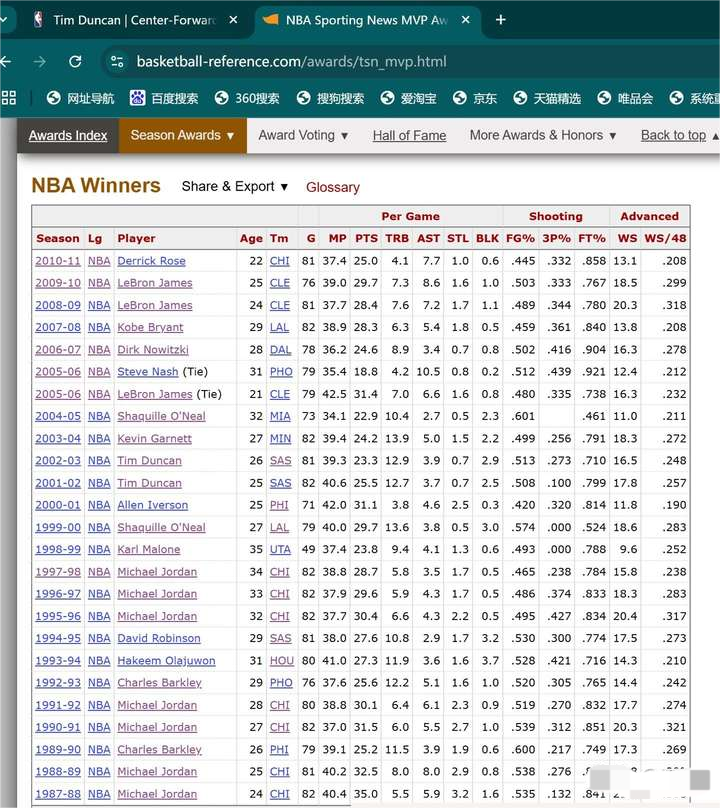Open the 2001-02 season link

coord(58,483)
